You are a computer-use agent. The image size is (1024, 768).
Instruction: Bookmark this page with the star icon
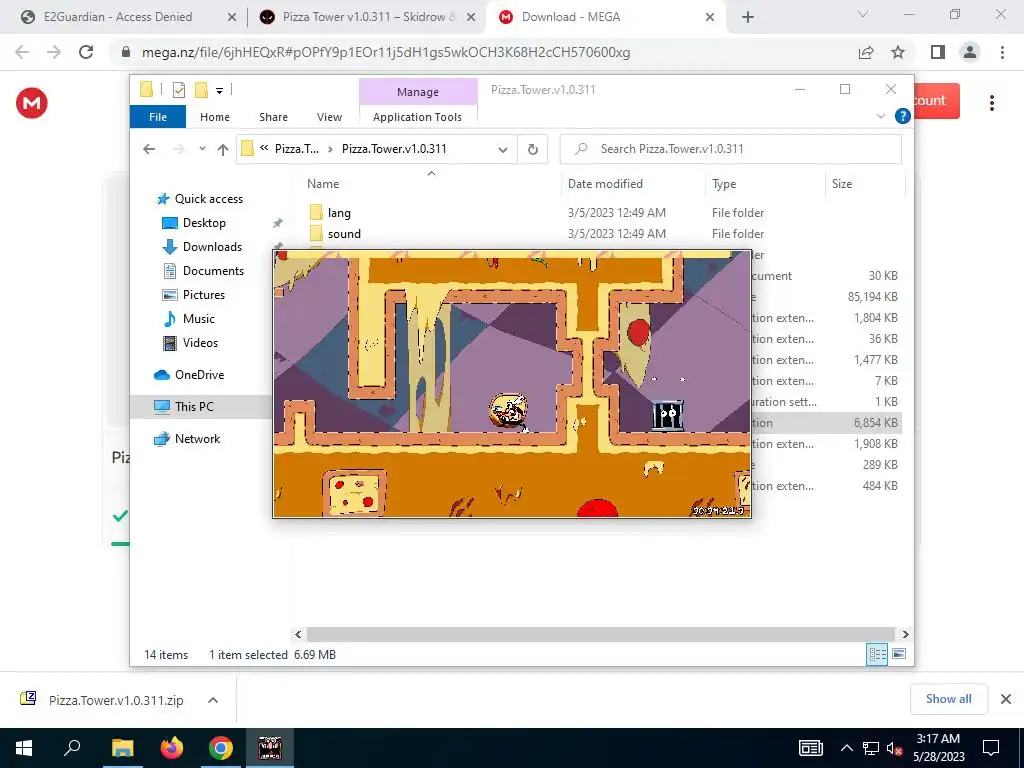pyautogui.click(x=898, y=52)
